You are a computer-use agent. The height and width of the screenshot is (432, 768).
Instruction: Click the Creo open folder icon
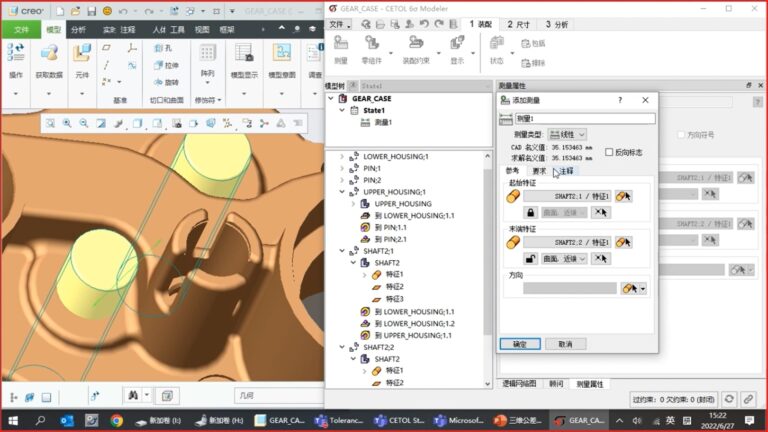(75, 11)
